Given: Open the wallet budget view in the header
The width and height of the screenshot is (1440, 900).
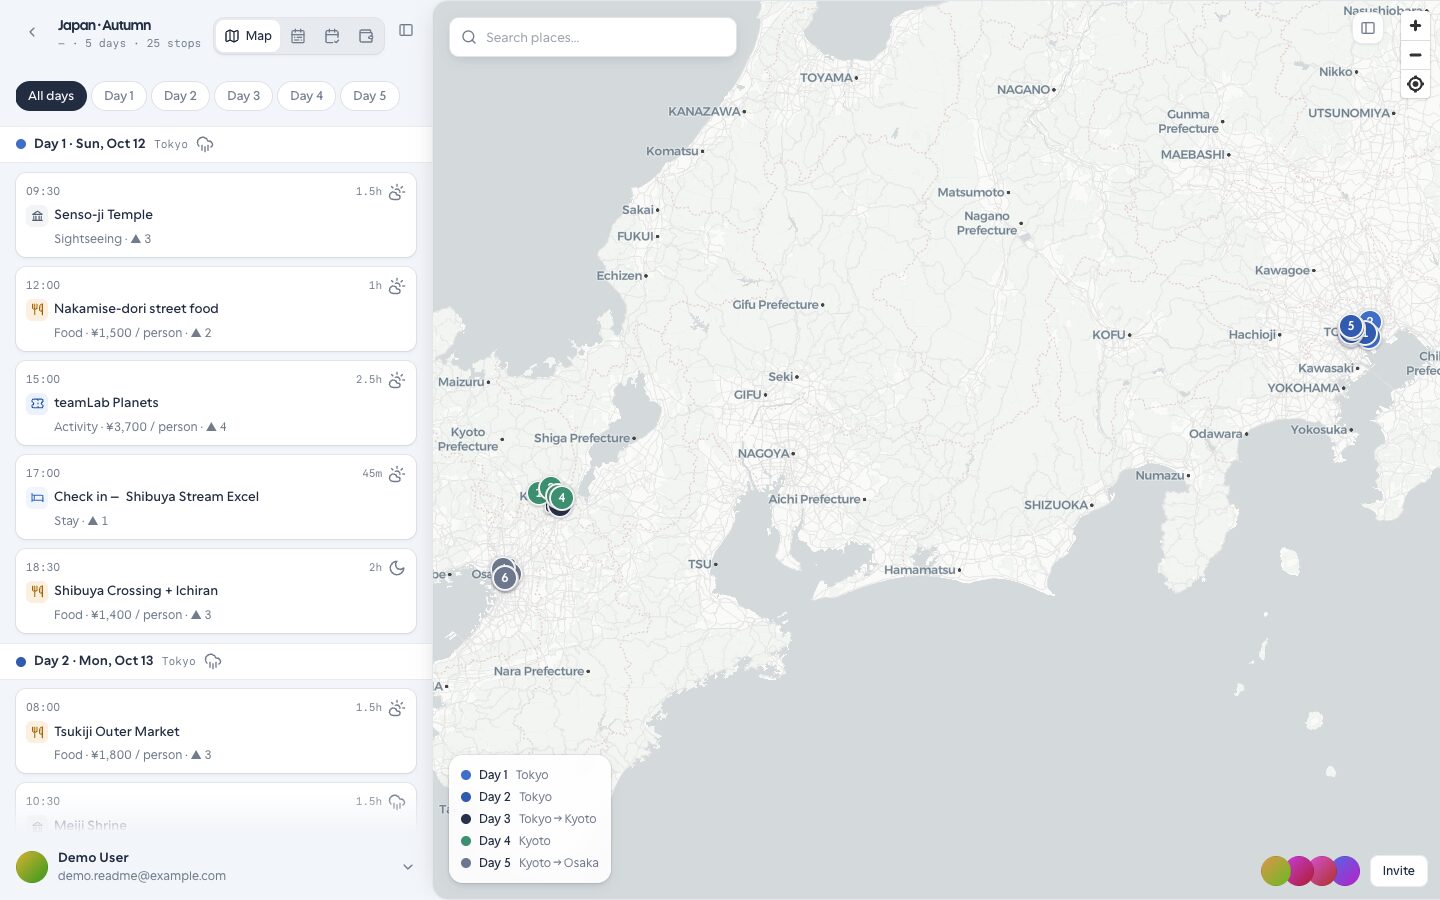Looking at the screenshot, I should [366, 36].
